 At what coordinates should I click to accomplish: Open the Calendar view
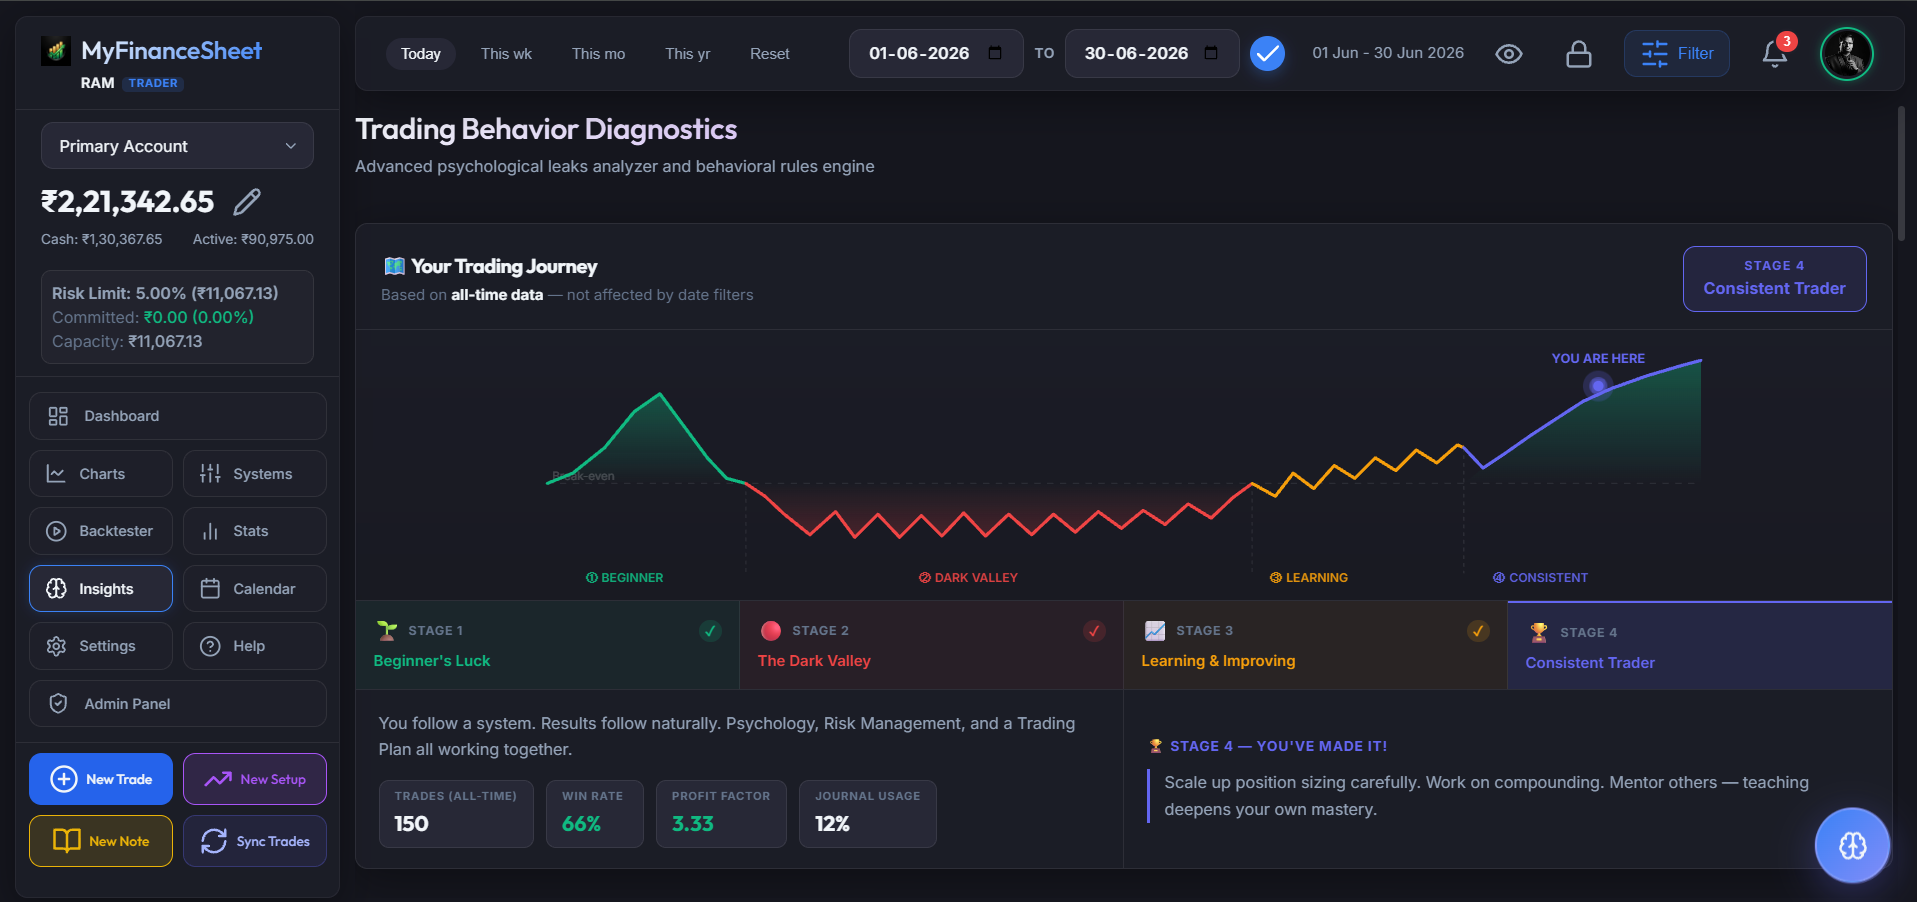255,589
